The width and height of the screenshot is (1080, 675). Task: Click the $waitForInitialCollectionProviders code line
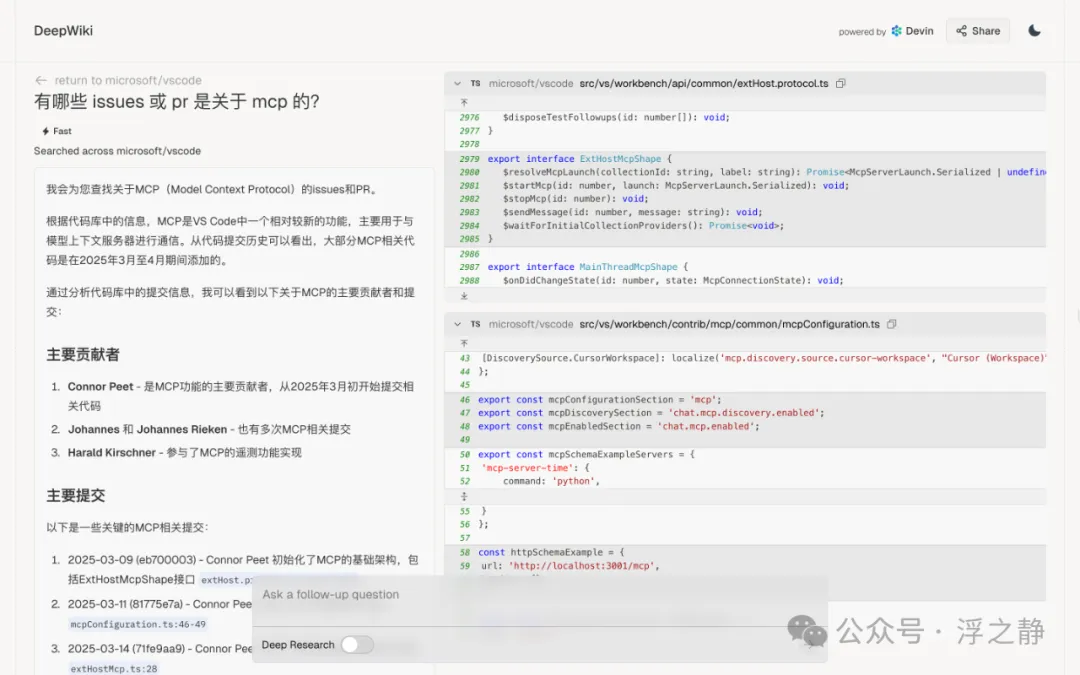643,225
